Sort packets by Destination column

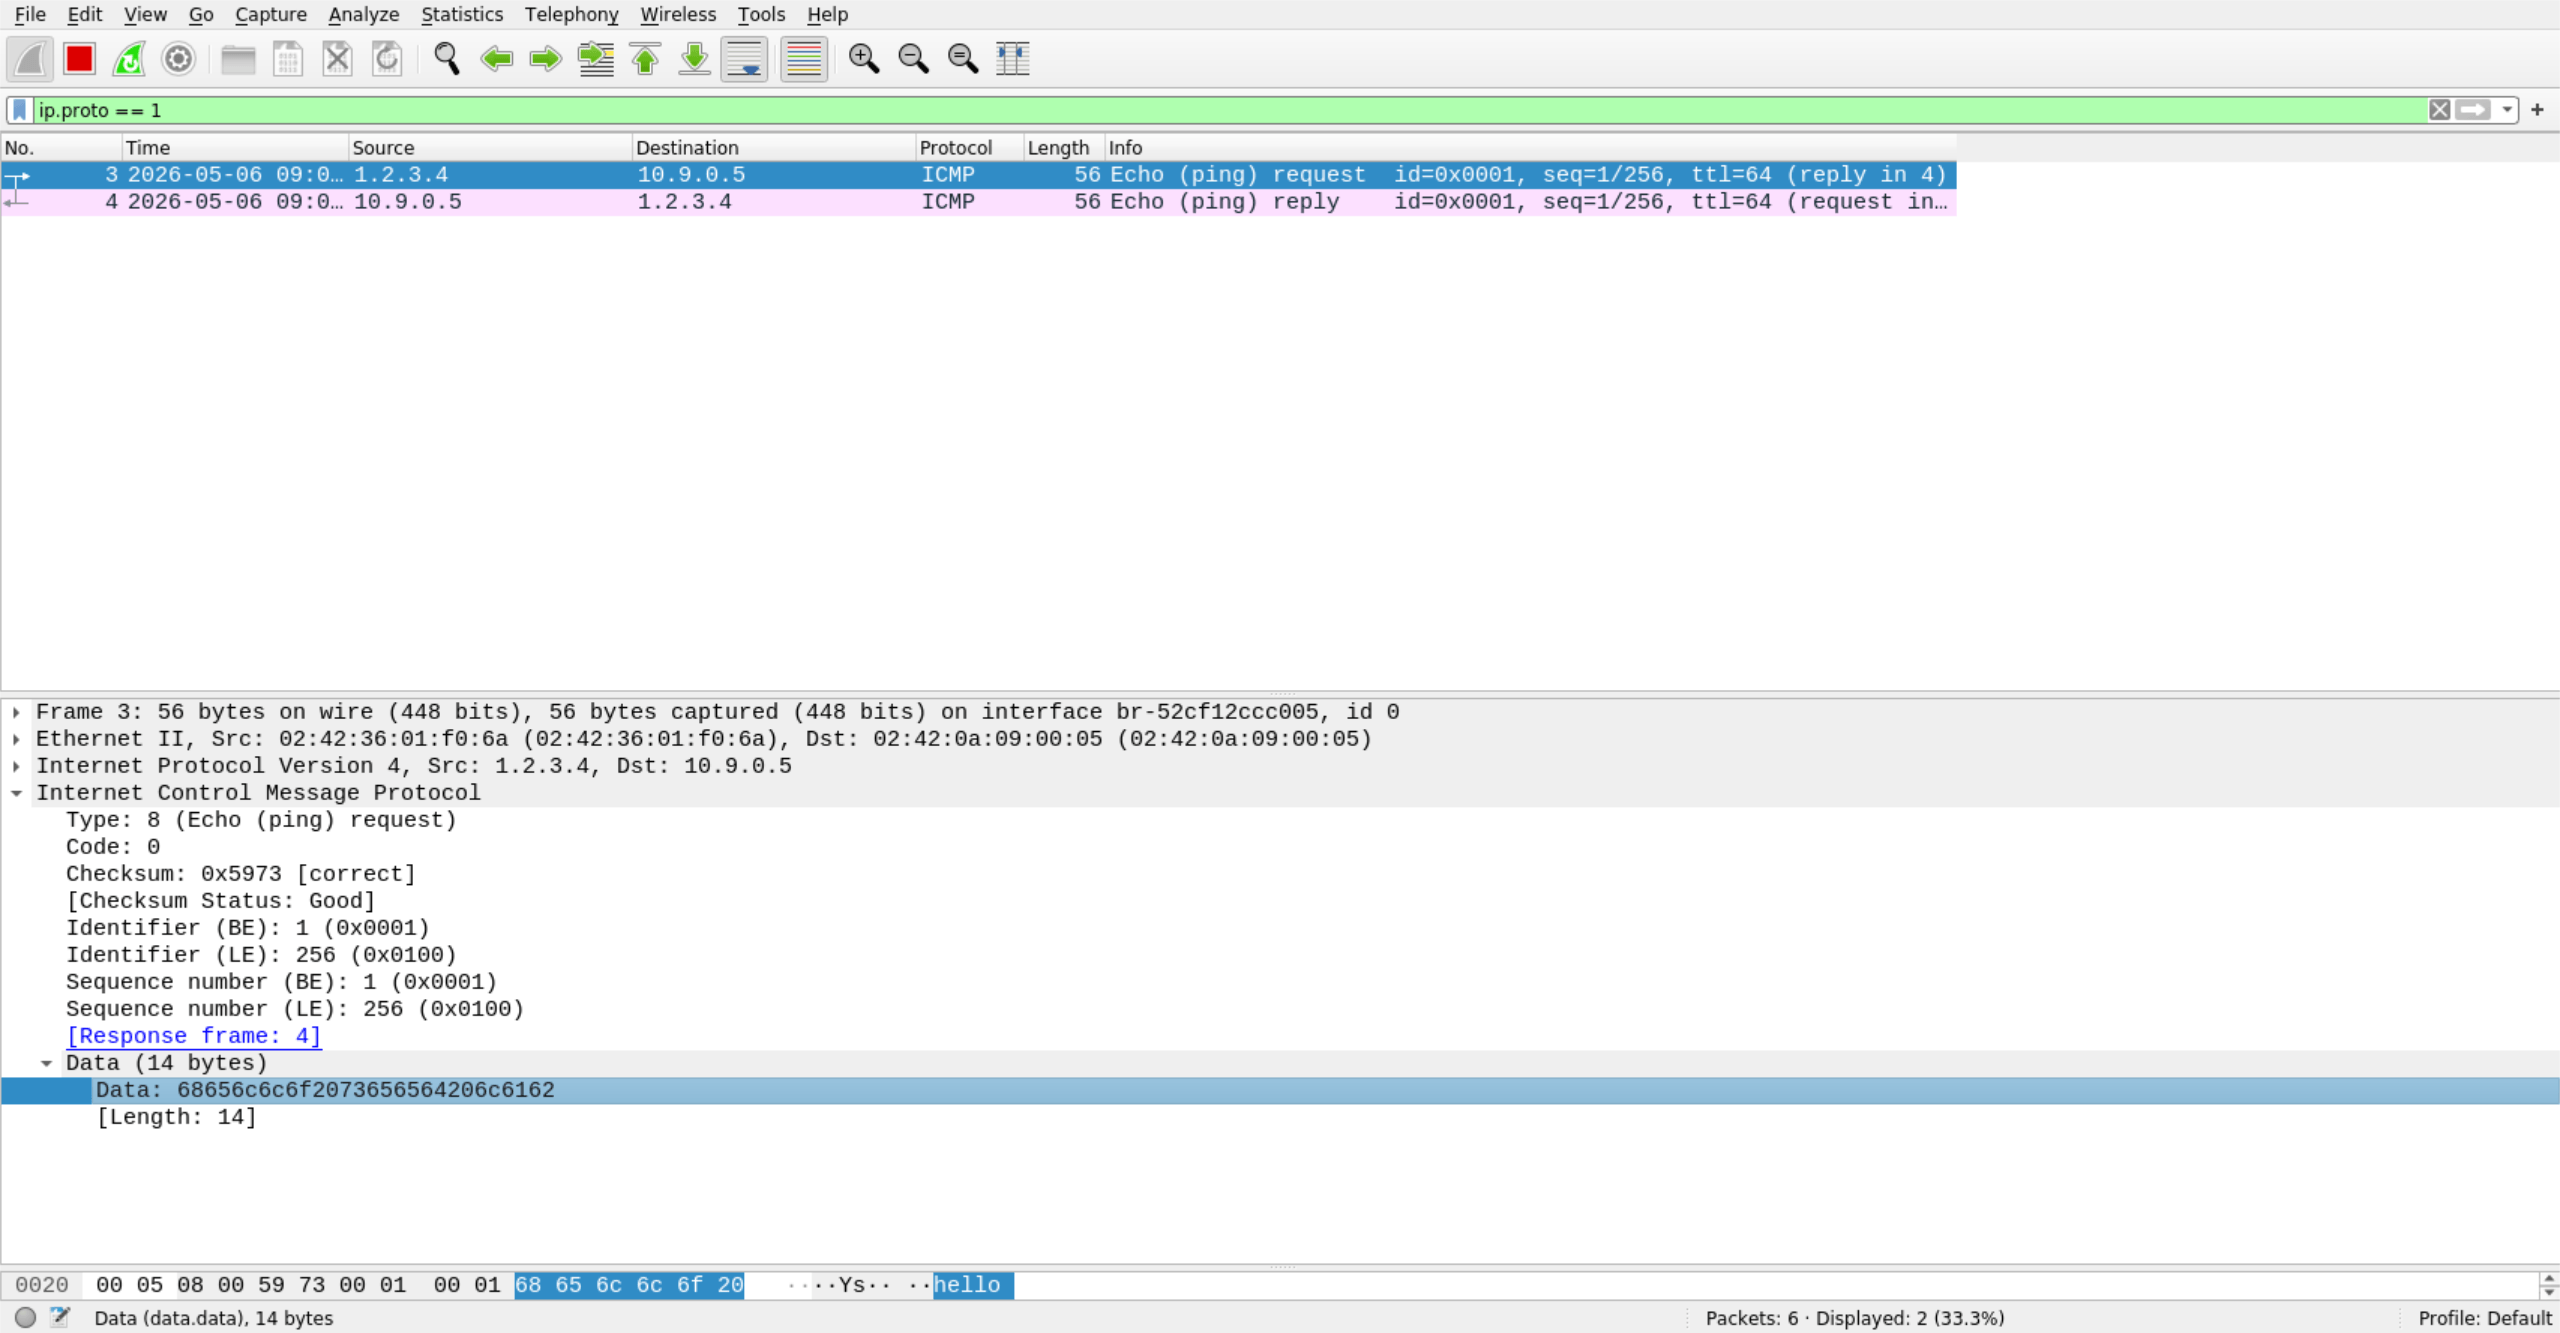[775, 147]
